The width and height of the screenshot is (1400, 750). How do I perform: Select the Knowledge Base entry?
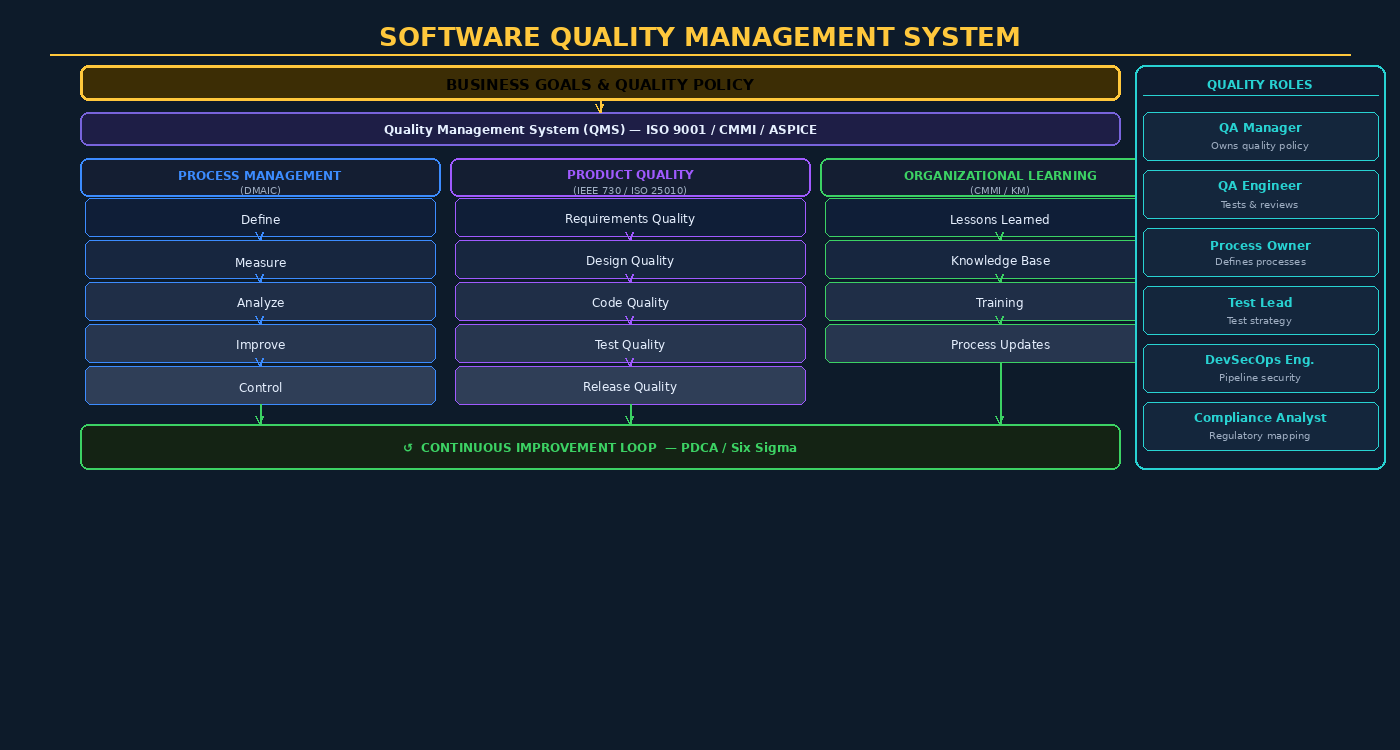pyautogui.click(x=1000, y=260)
